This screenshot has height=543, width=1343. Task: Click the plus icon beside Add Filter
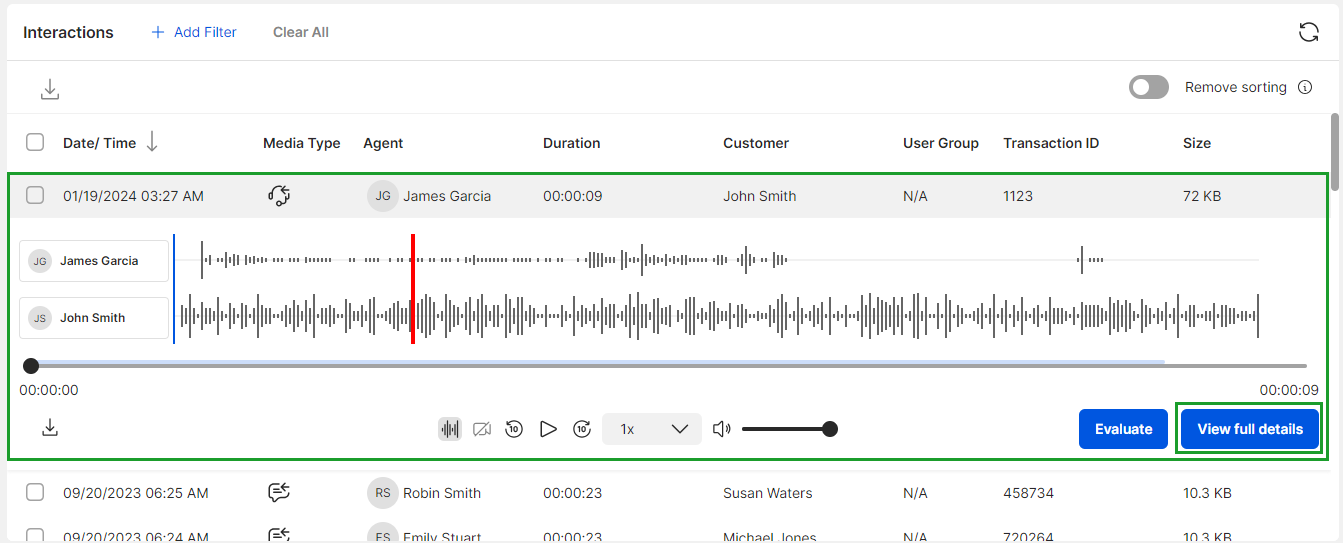pos(157,32)
